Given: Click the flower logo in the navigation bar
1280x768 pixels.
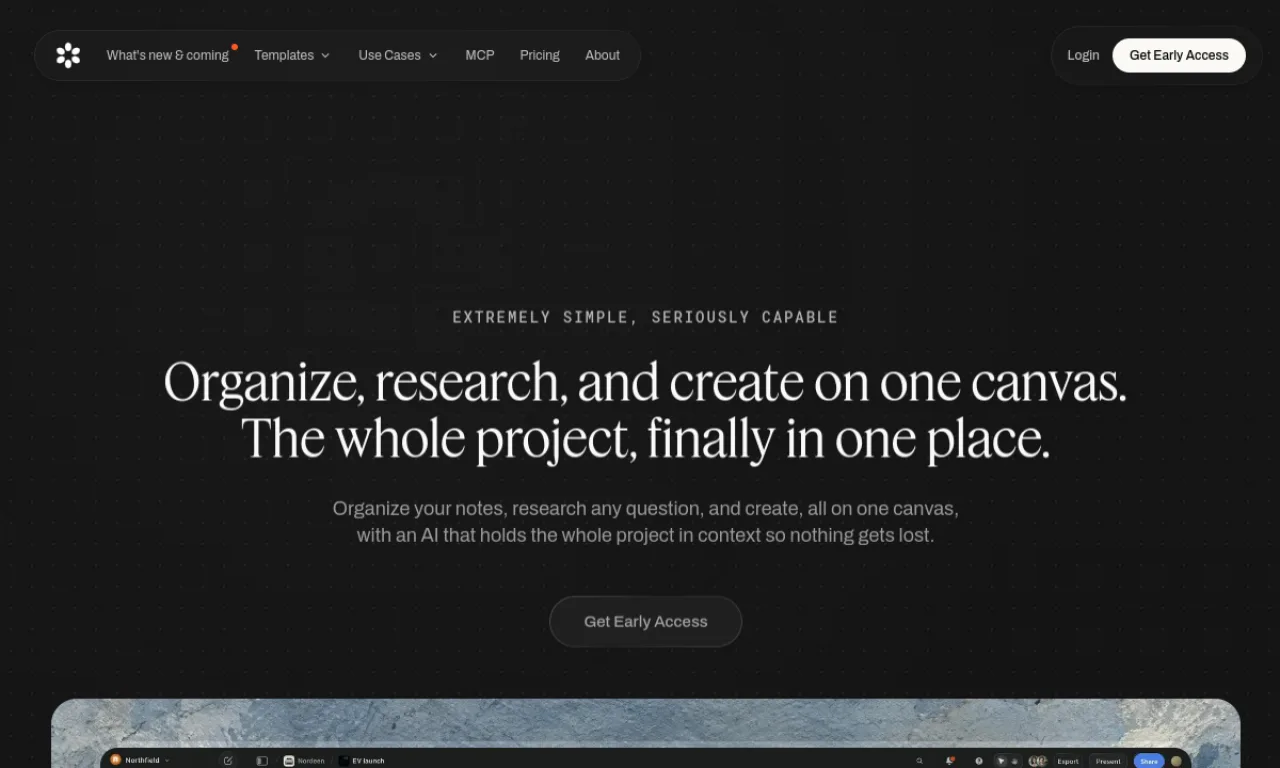Looking at the screenshot, I should tap(68, 55).
